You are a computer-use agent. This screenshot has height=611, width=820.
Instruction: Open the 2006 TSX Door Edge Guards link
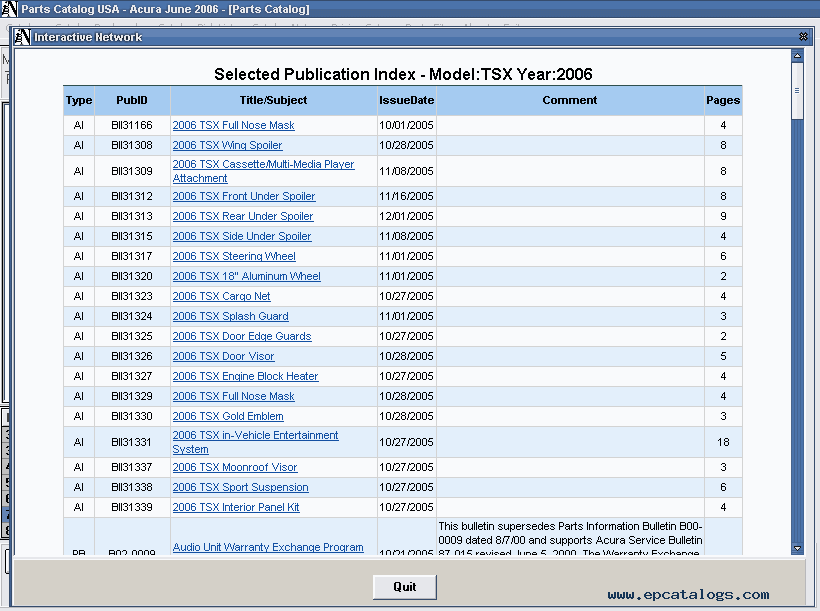tap(242, 336)
